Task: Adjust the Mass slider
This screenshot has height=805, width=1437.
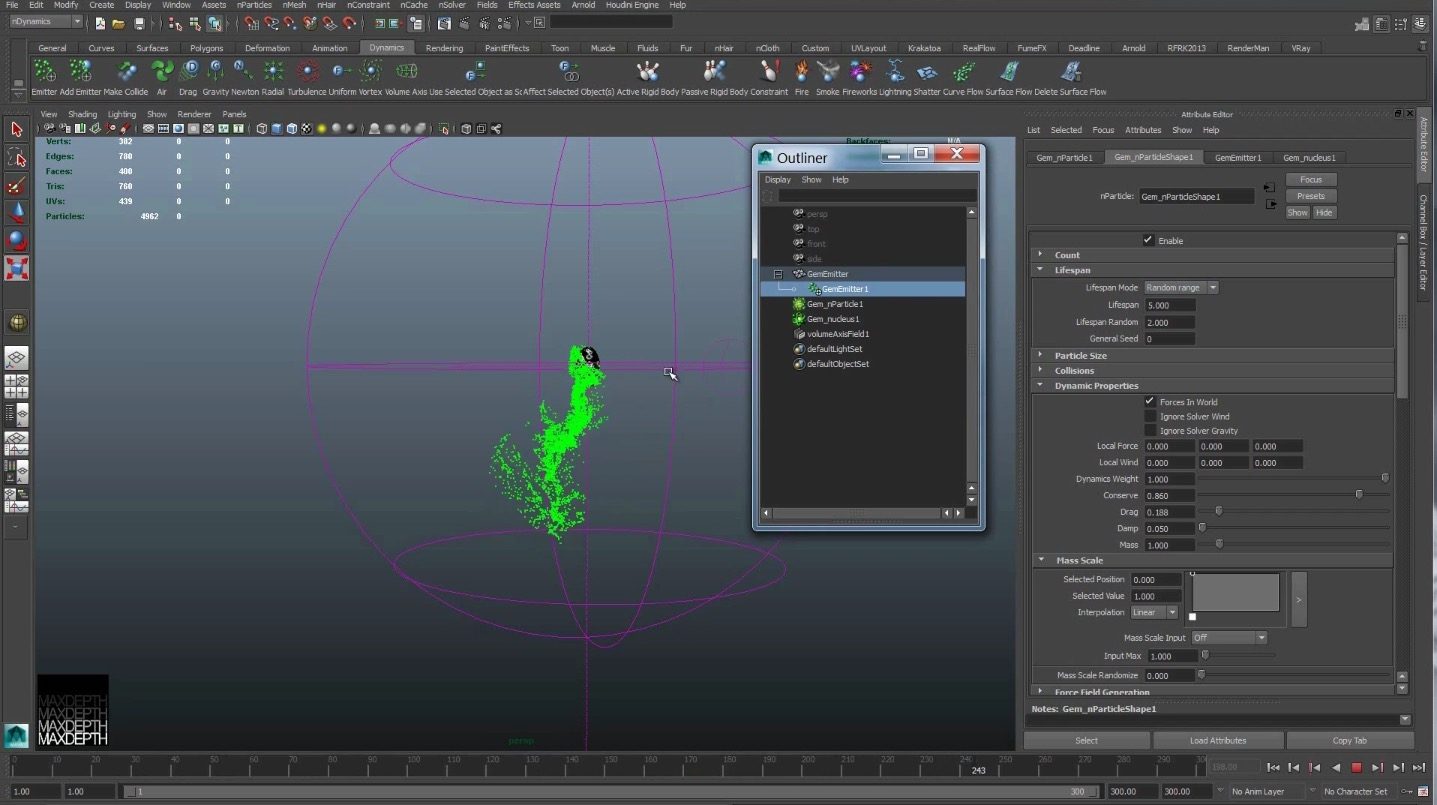Action: [x=1218, y=545]
